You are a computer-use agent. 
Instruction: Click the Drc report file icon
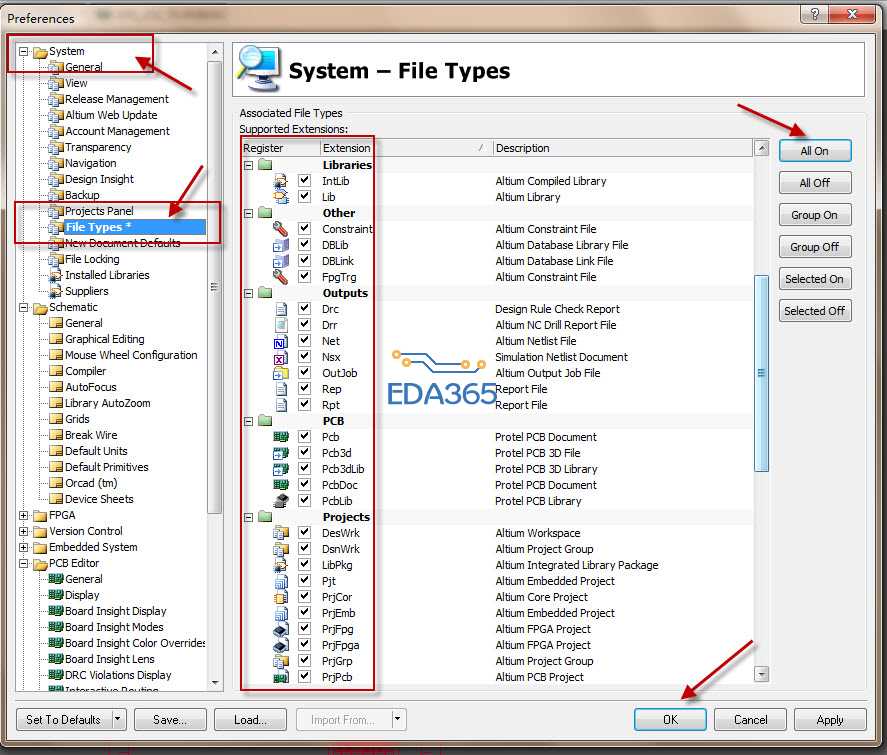pos(281,309)
